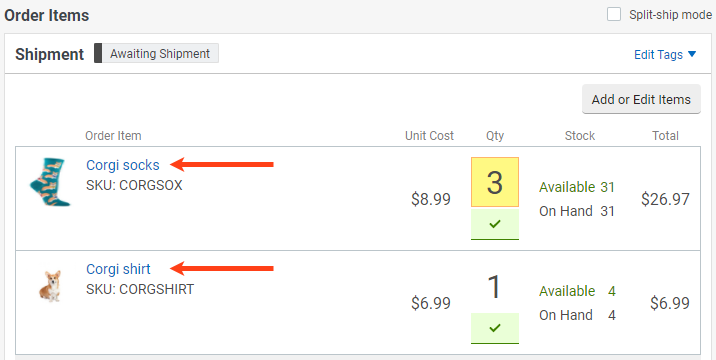716x360 pixels.
Task: Click the Corgi socks product thumbnail
Action: 50,182
